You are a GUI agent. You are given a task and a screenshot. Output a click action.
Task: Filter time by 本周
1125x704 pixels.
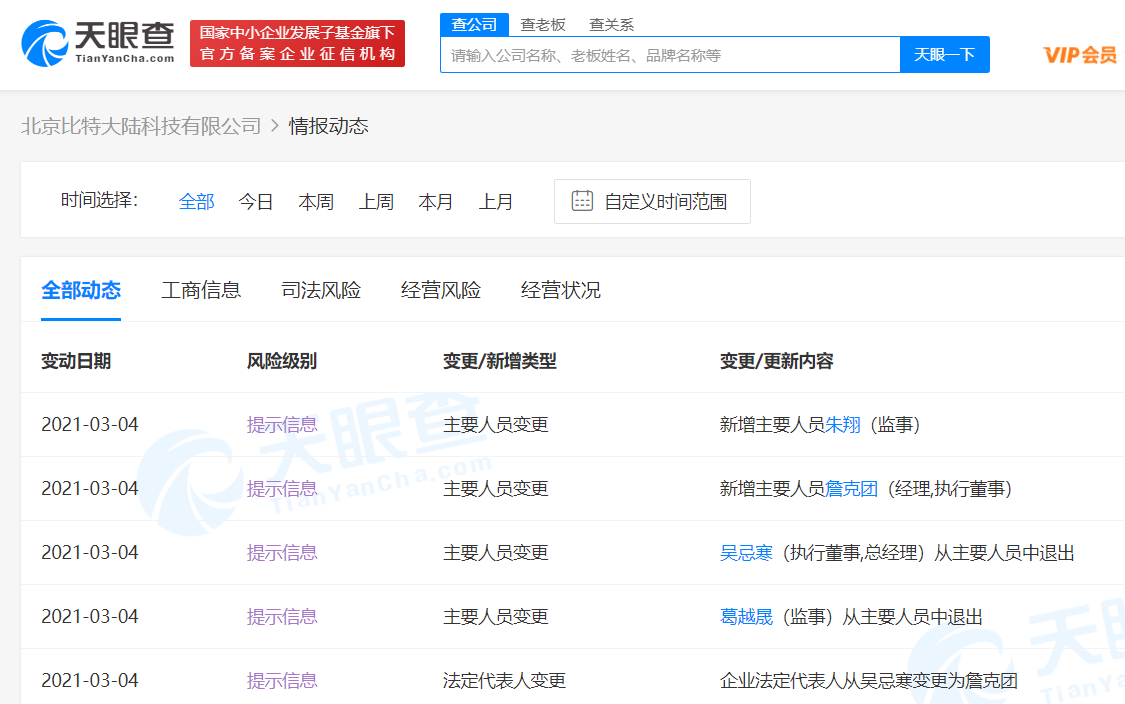316,202
